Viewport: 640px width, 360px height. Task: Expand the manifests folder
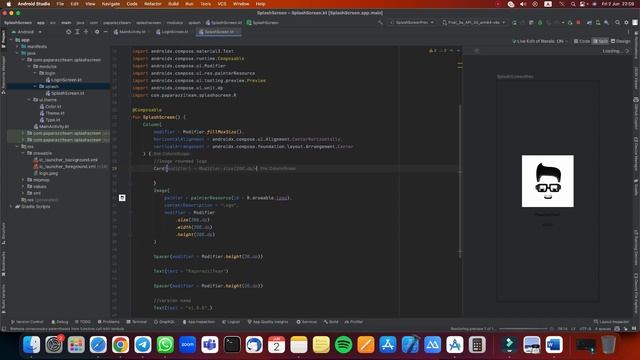pos(17,47)
